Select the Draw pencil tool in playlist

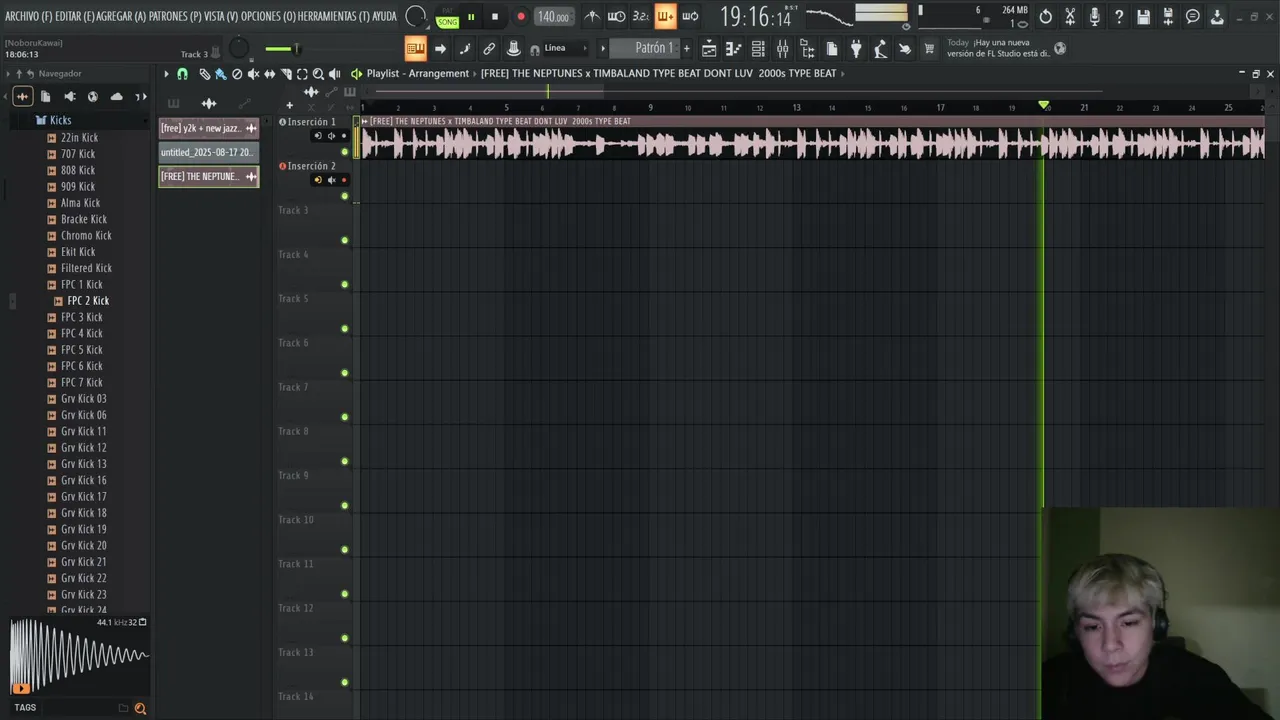point(204,74)
